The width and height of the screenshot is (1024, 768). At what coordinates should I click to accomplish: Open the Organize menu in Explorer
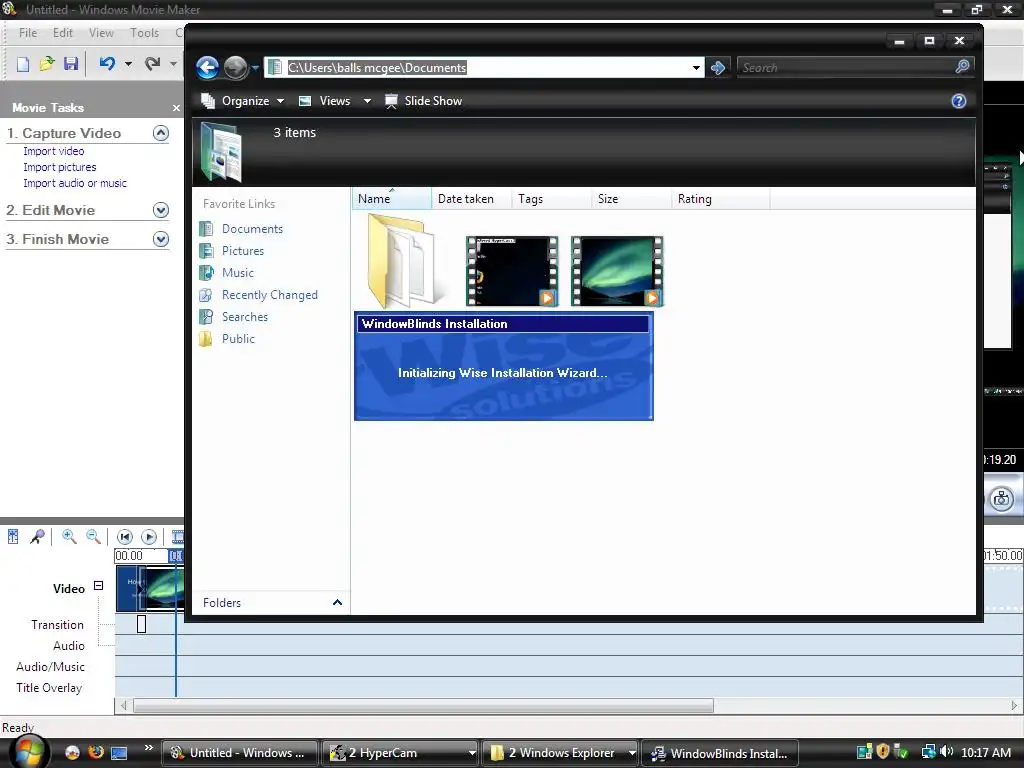coord(242,101)
